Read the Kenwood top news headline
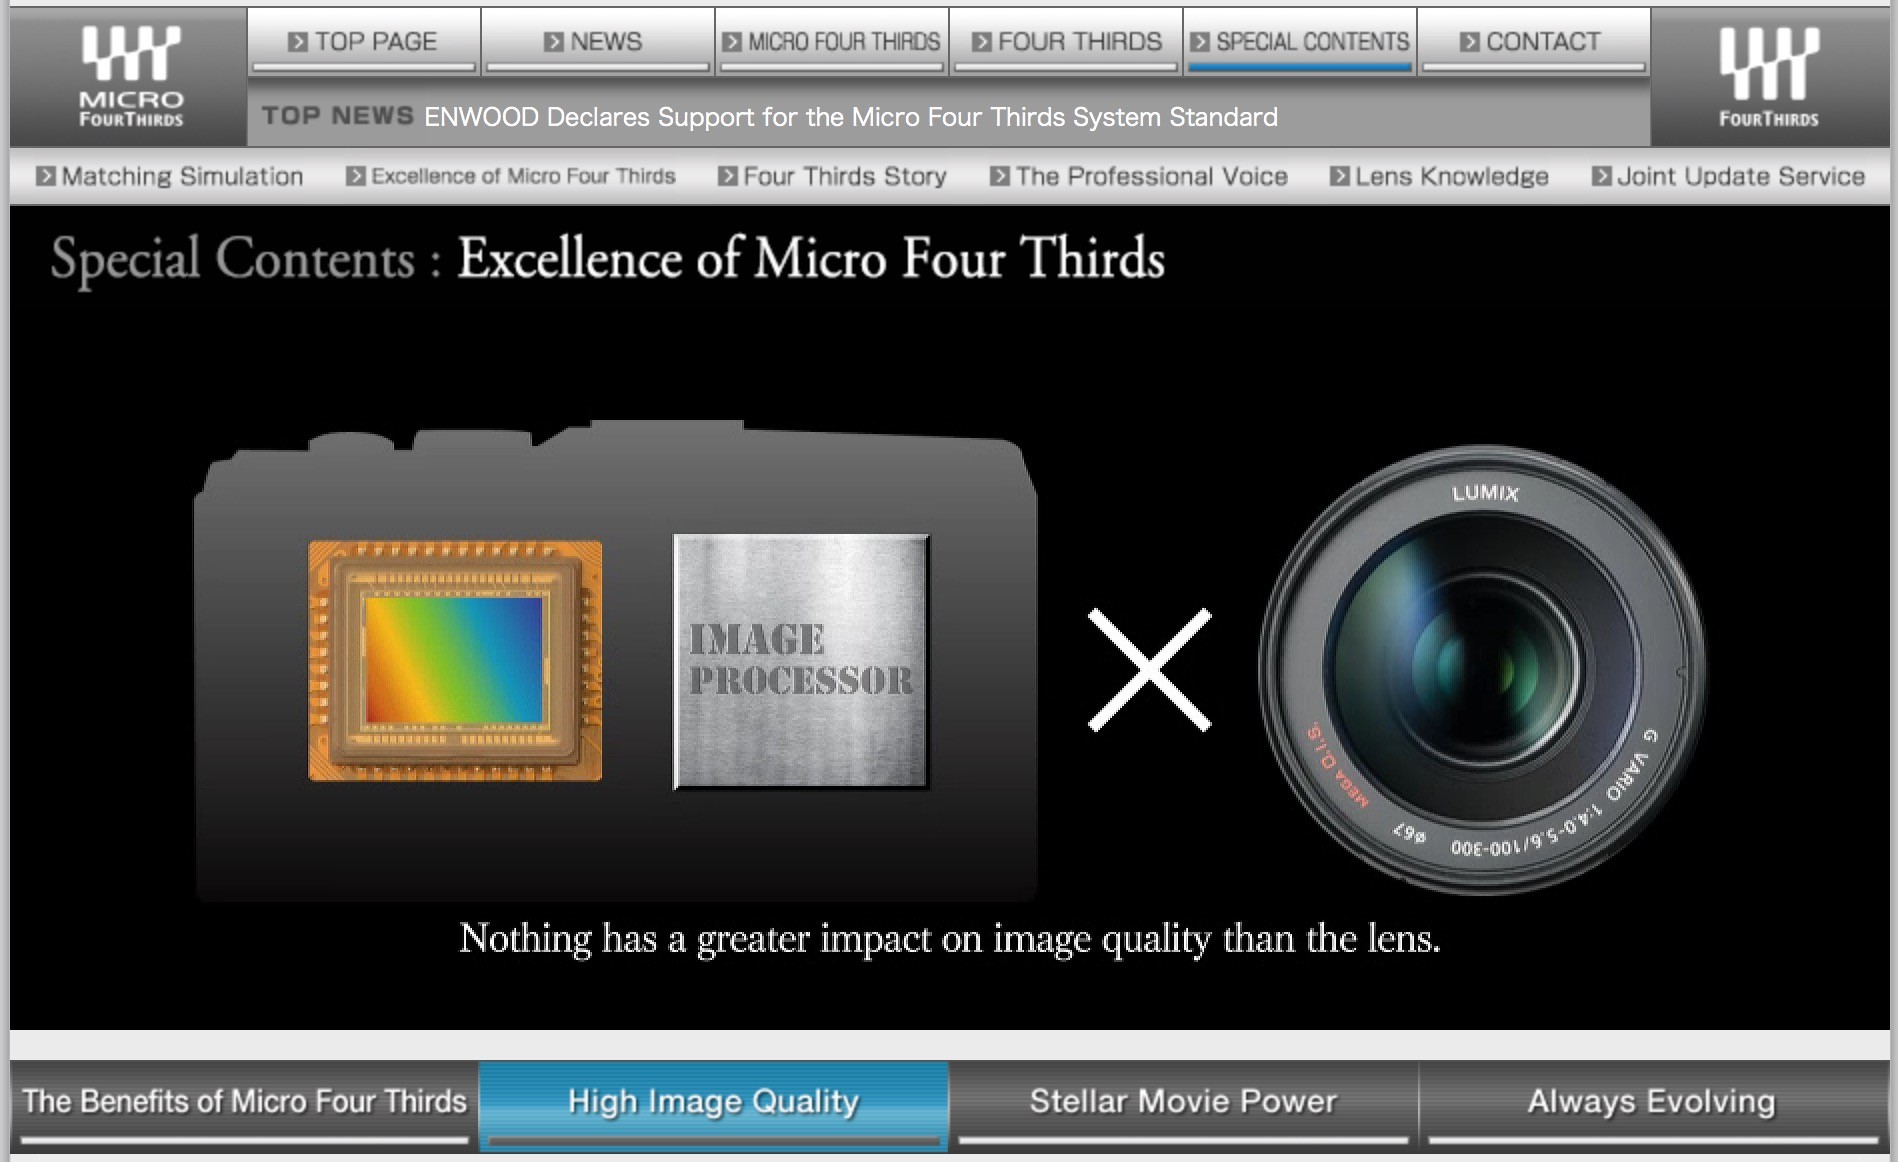 coord(851,117)
